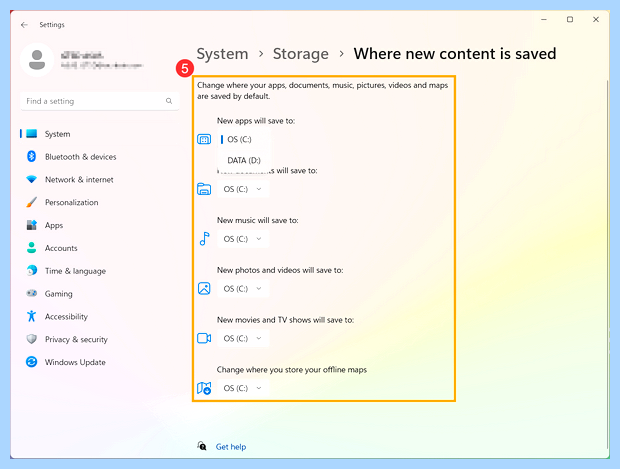Click the Apps icon in sidebar
This screenshot has width=620, height=469.
(32, 225)
